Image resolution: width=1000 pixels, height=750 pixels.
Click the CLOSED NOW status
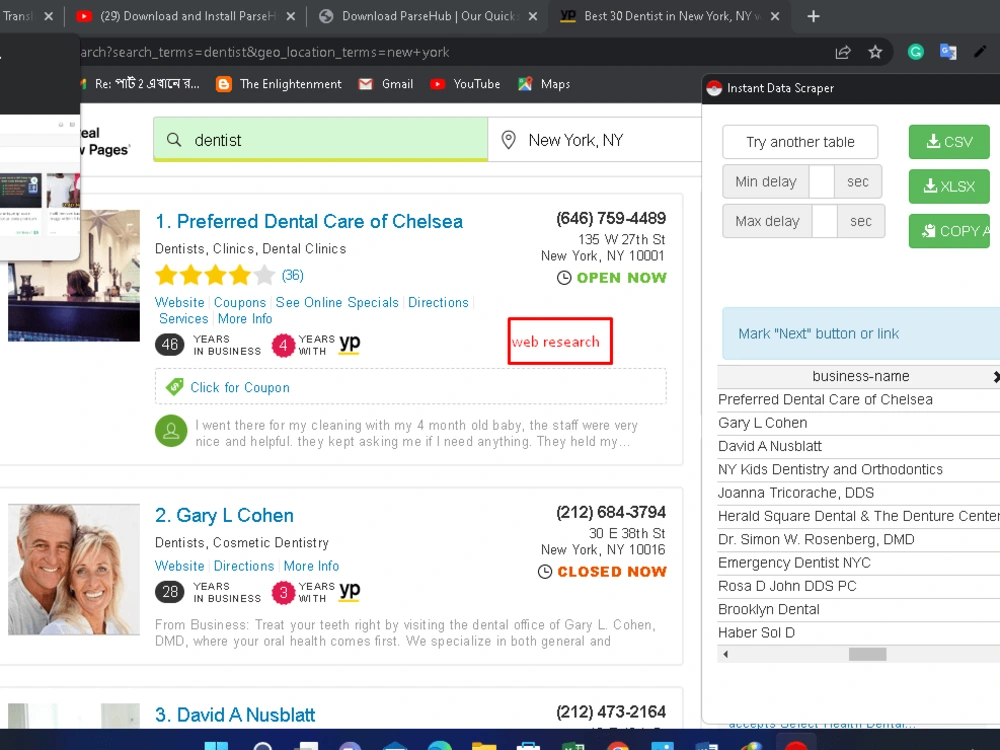[603, 571]
